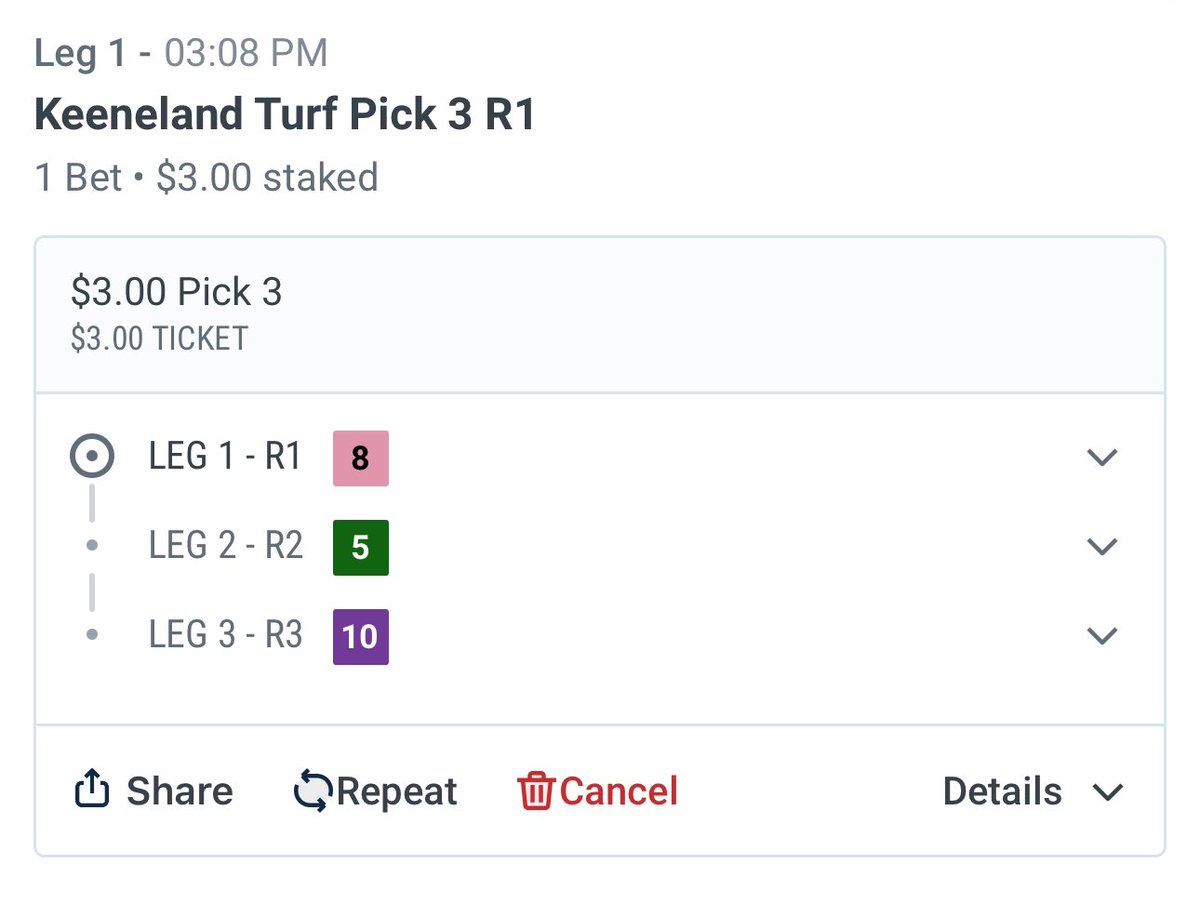
Task: Click the LEG 2 - R2 row label
Action: (225, 546)
